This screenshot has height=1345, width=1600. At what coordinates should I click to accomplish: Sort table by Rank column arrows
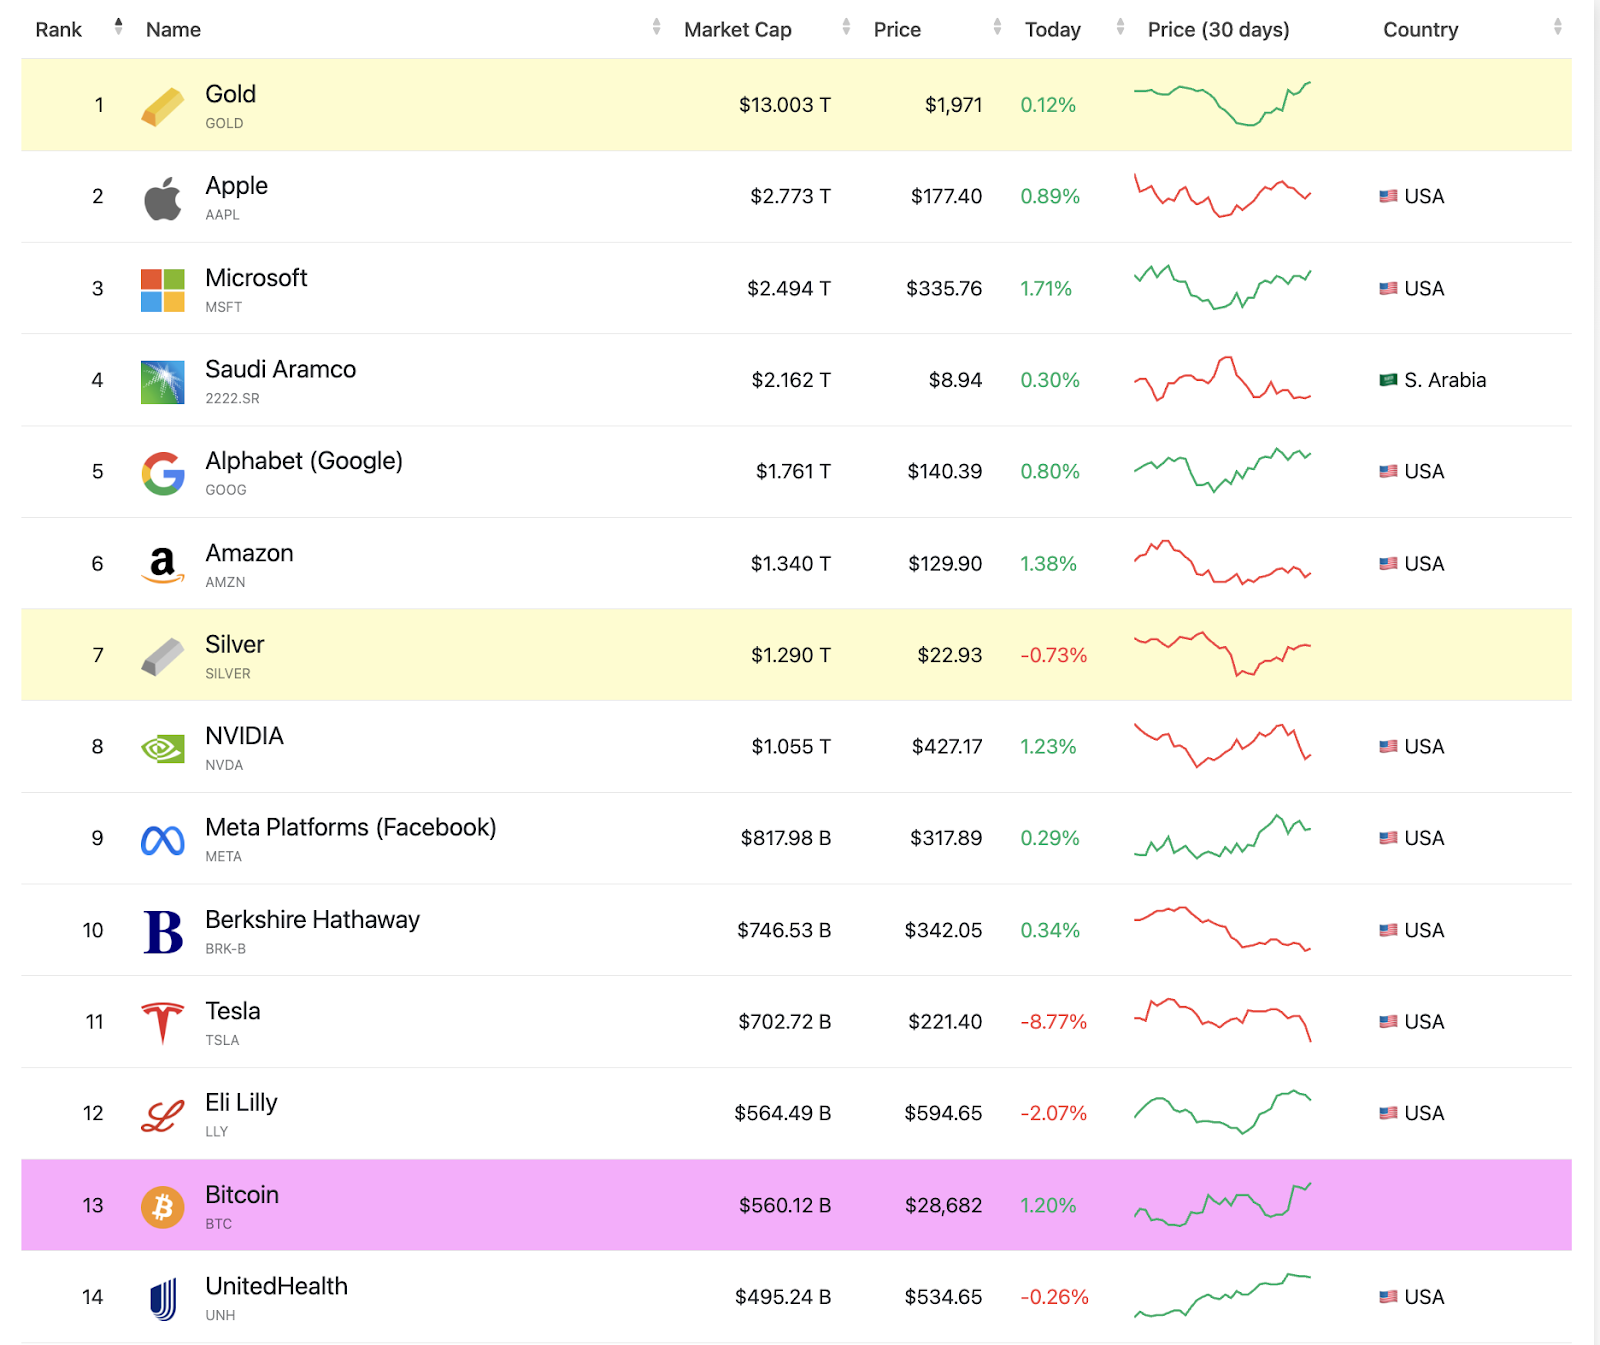[x=118, y=26]
